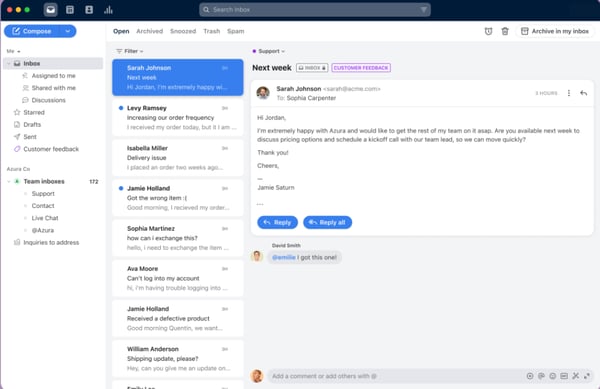Click the search filter funnel icon
The image size is (600, 389).
pyautogui.click(x=424, y=10)
